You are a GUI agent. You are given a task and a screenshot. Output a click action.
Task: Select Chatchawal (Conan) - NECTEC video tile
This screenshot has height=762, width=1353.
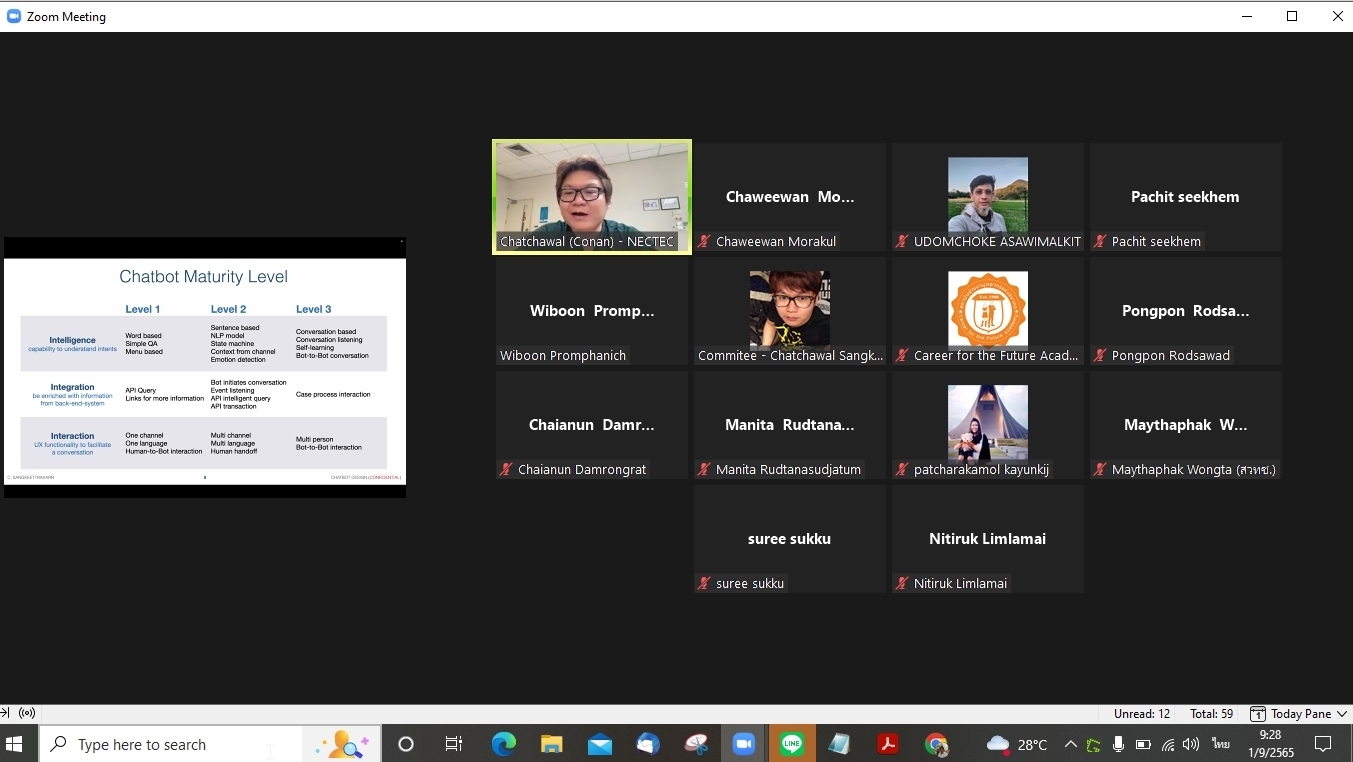[x=592, y=196]
